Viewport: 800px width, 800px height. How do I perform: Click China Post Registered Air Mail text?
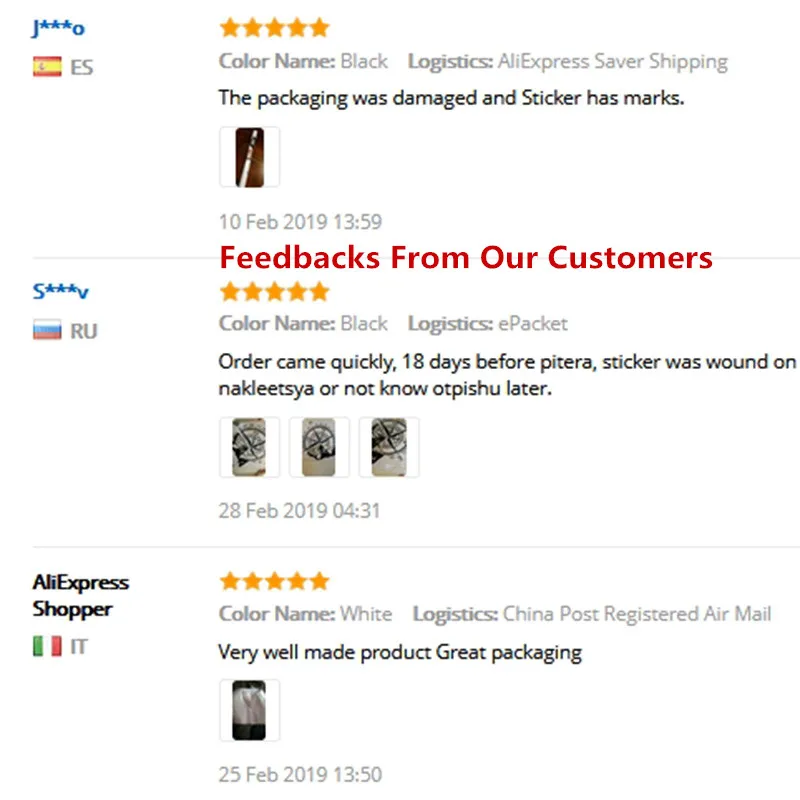pyautogui.click(x=637, y=614)
